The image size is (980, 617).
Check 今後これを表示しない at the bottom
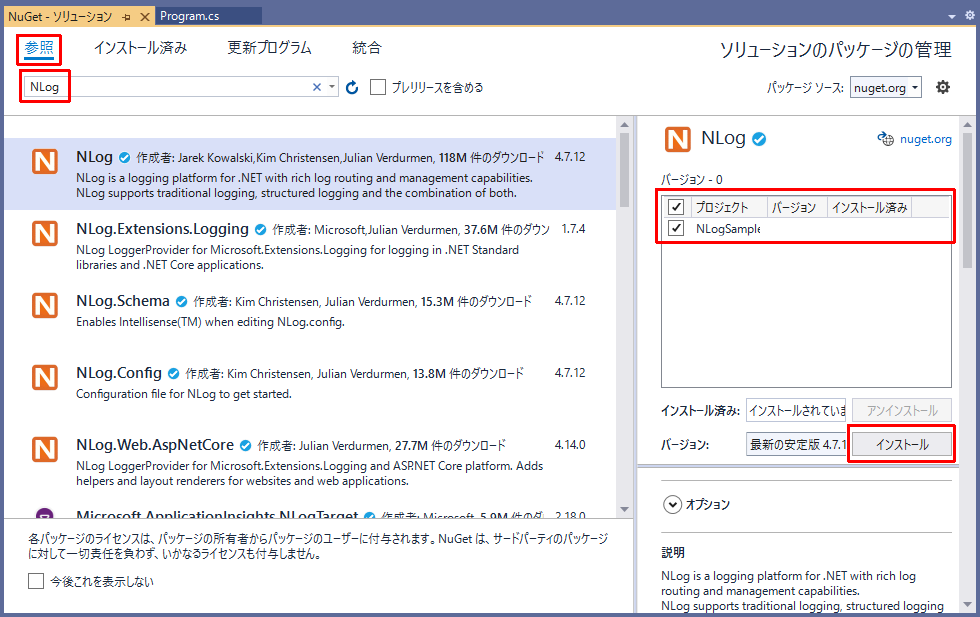tap(36, 581)
